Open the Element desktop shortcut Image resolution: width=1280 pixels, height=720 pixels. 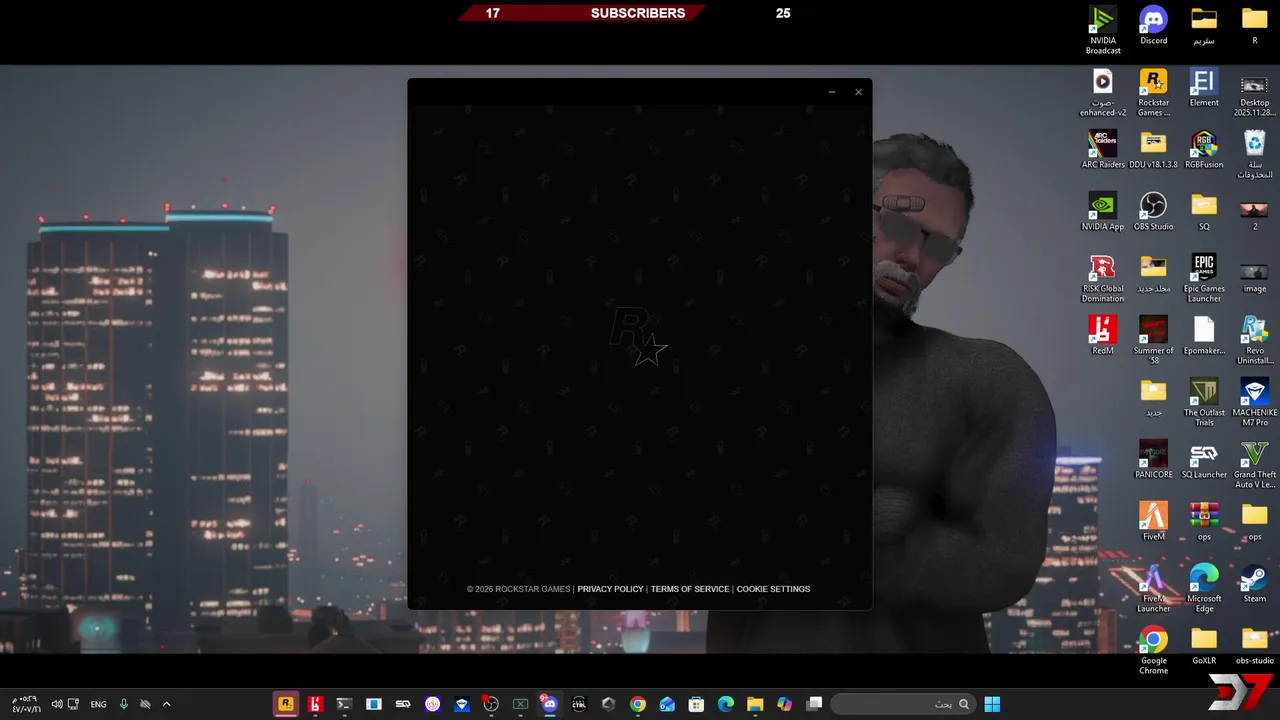(x=1204, y=88)
